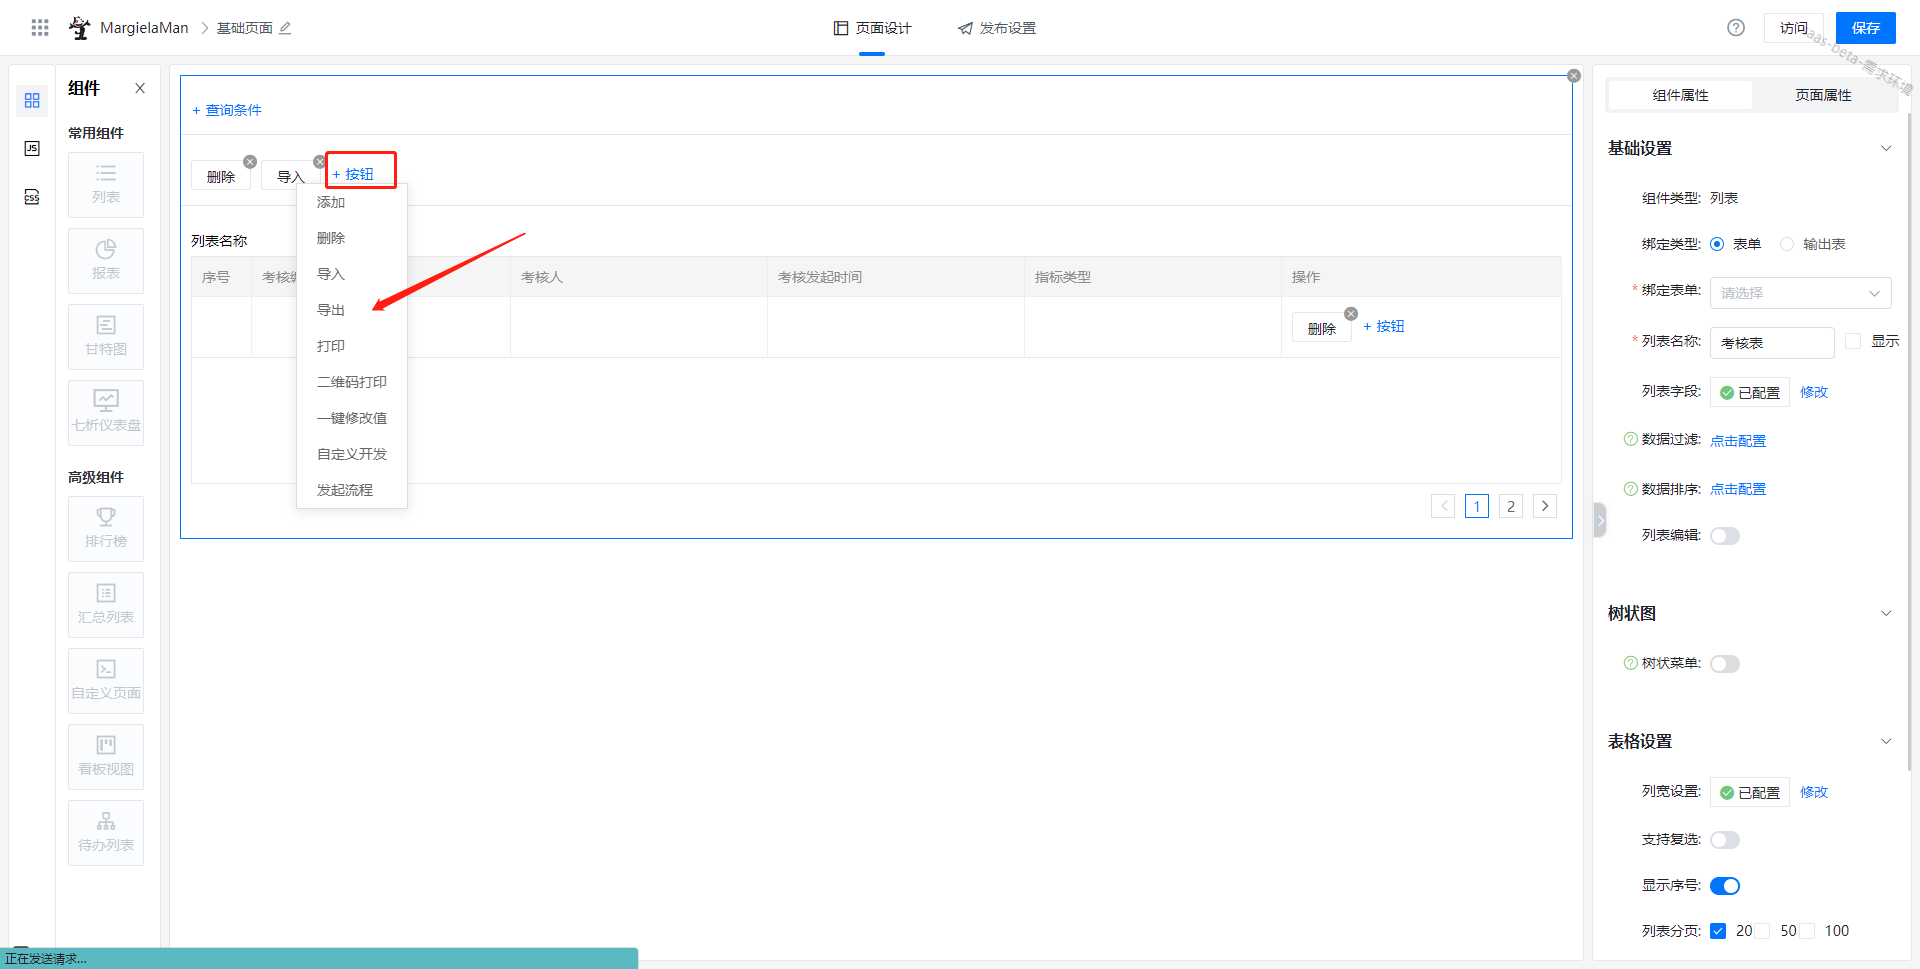Viewport: 1920px width, 969px height.
Task: Select the 表单 binding type radio
Action: (x=1717, y=244)
